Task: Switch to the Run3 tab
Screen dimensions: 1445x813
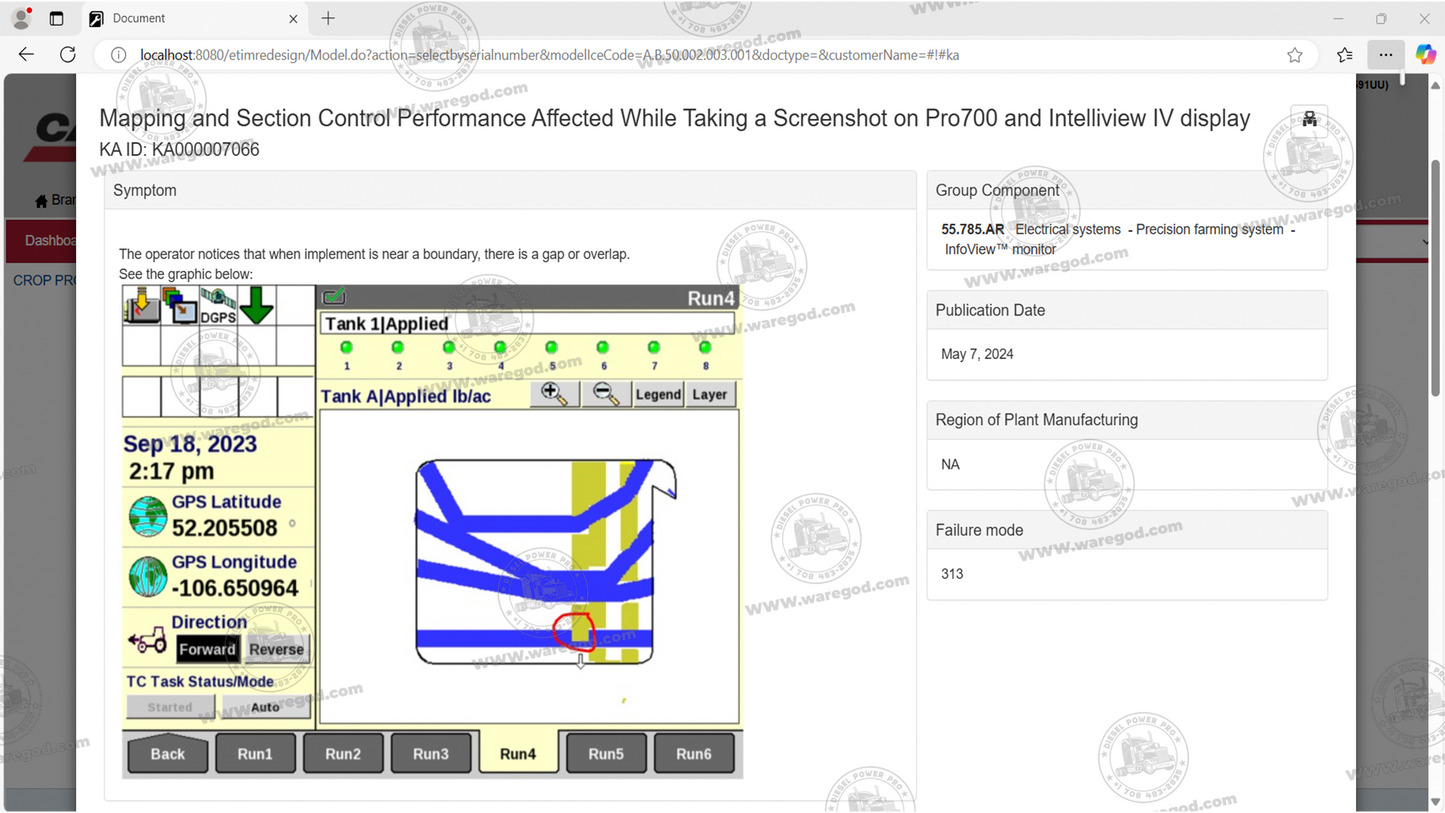Action: click(431, 754)
